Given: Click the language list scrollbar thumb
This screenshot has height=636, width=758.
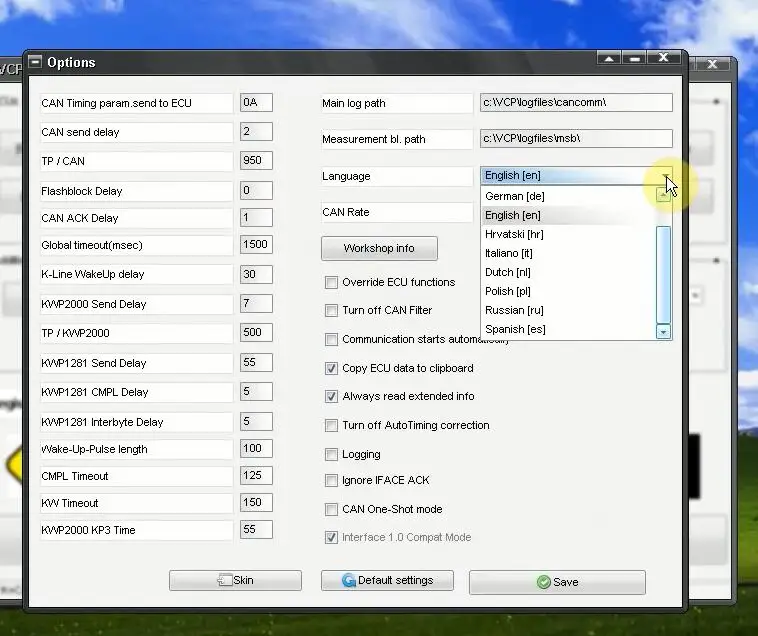Looking at the screenshot, I should tap(663, 275).
